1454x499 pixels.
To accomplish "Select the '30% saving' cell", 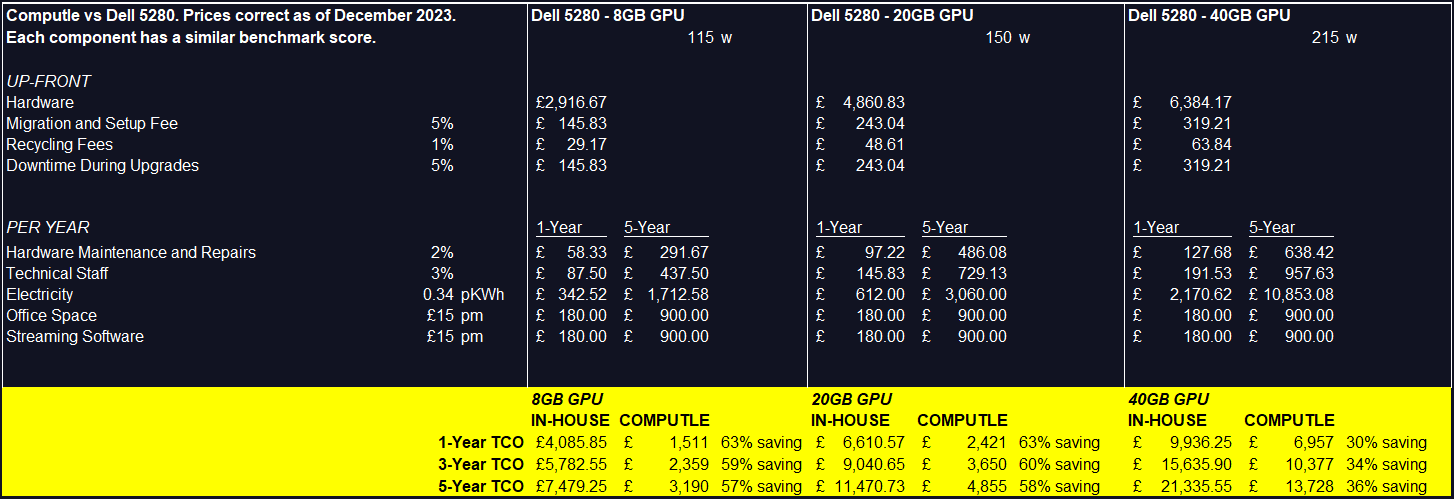I will [x=1384, y=442].
